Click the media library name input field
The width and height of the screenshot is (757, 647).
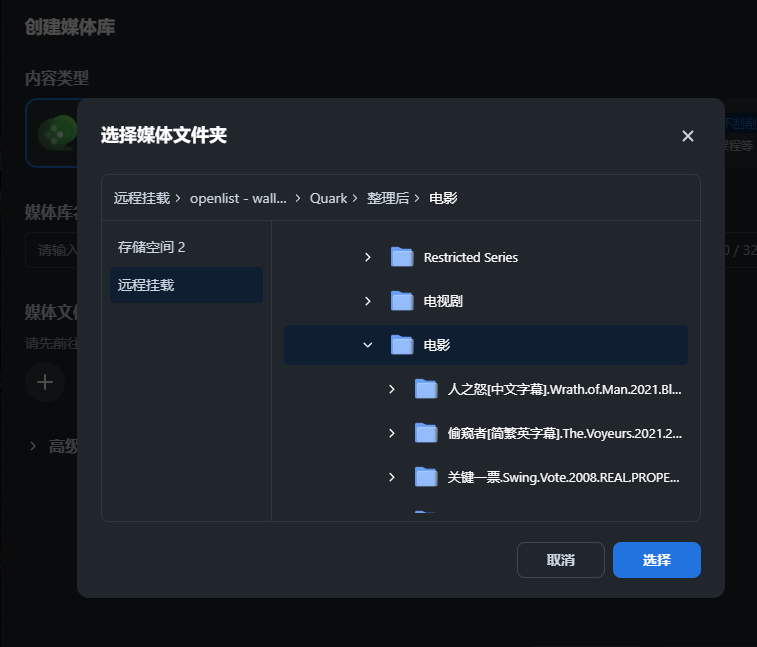pyautogui.click(x=51, y=250)
